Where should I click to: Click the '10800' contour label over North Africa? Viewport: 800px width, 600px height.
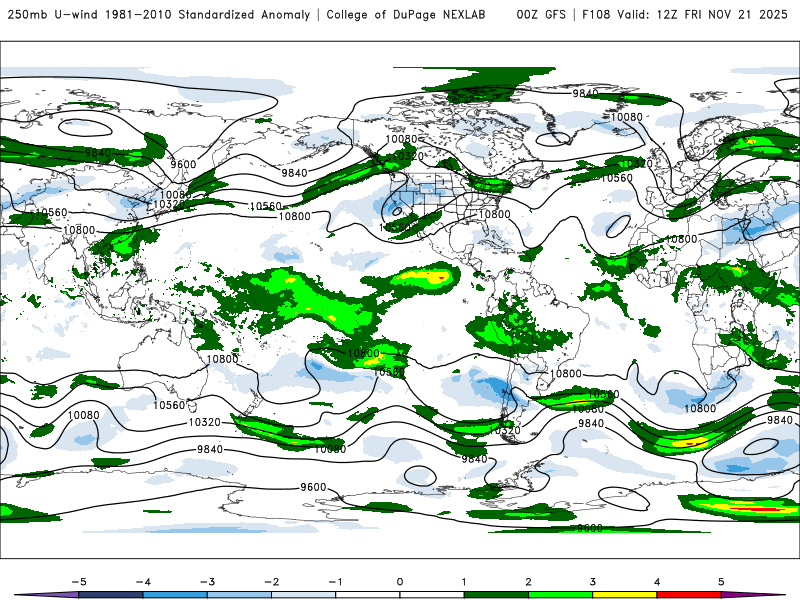click(x=681, y=239)
